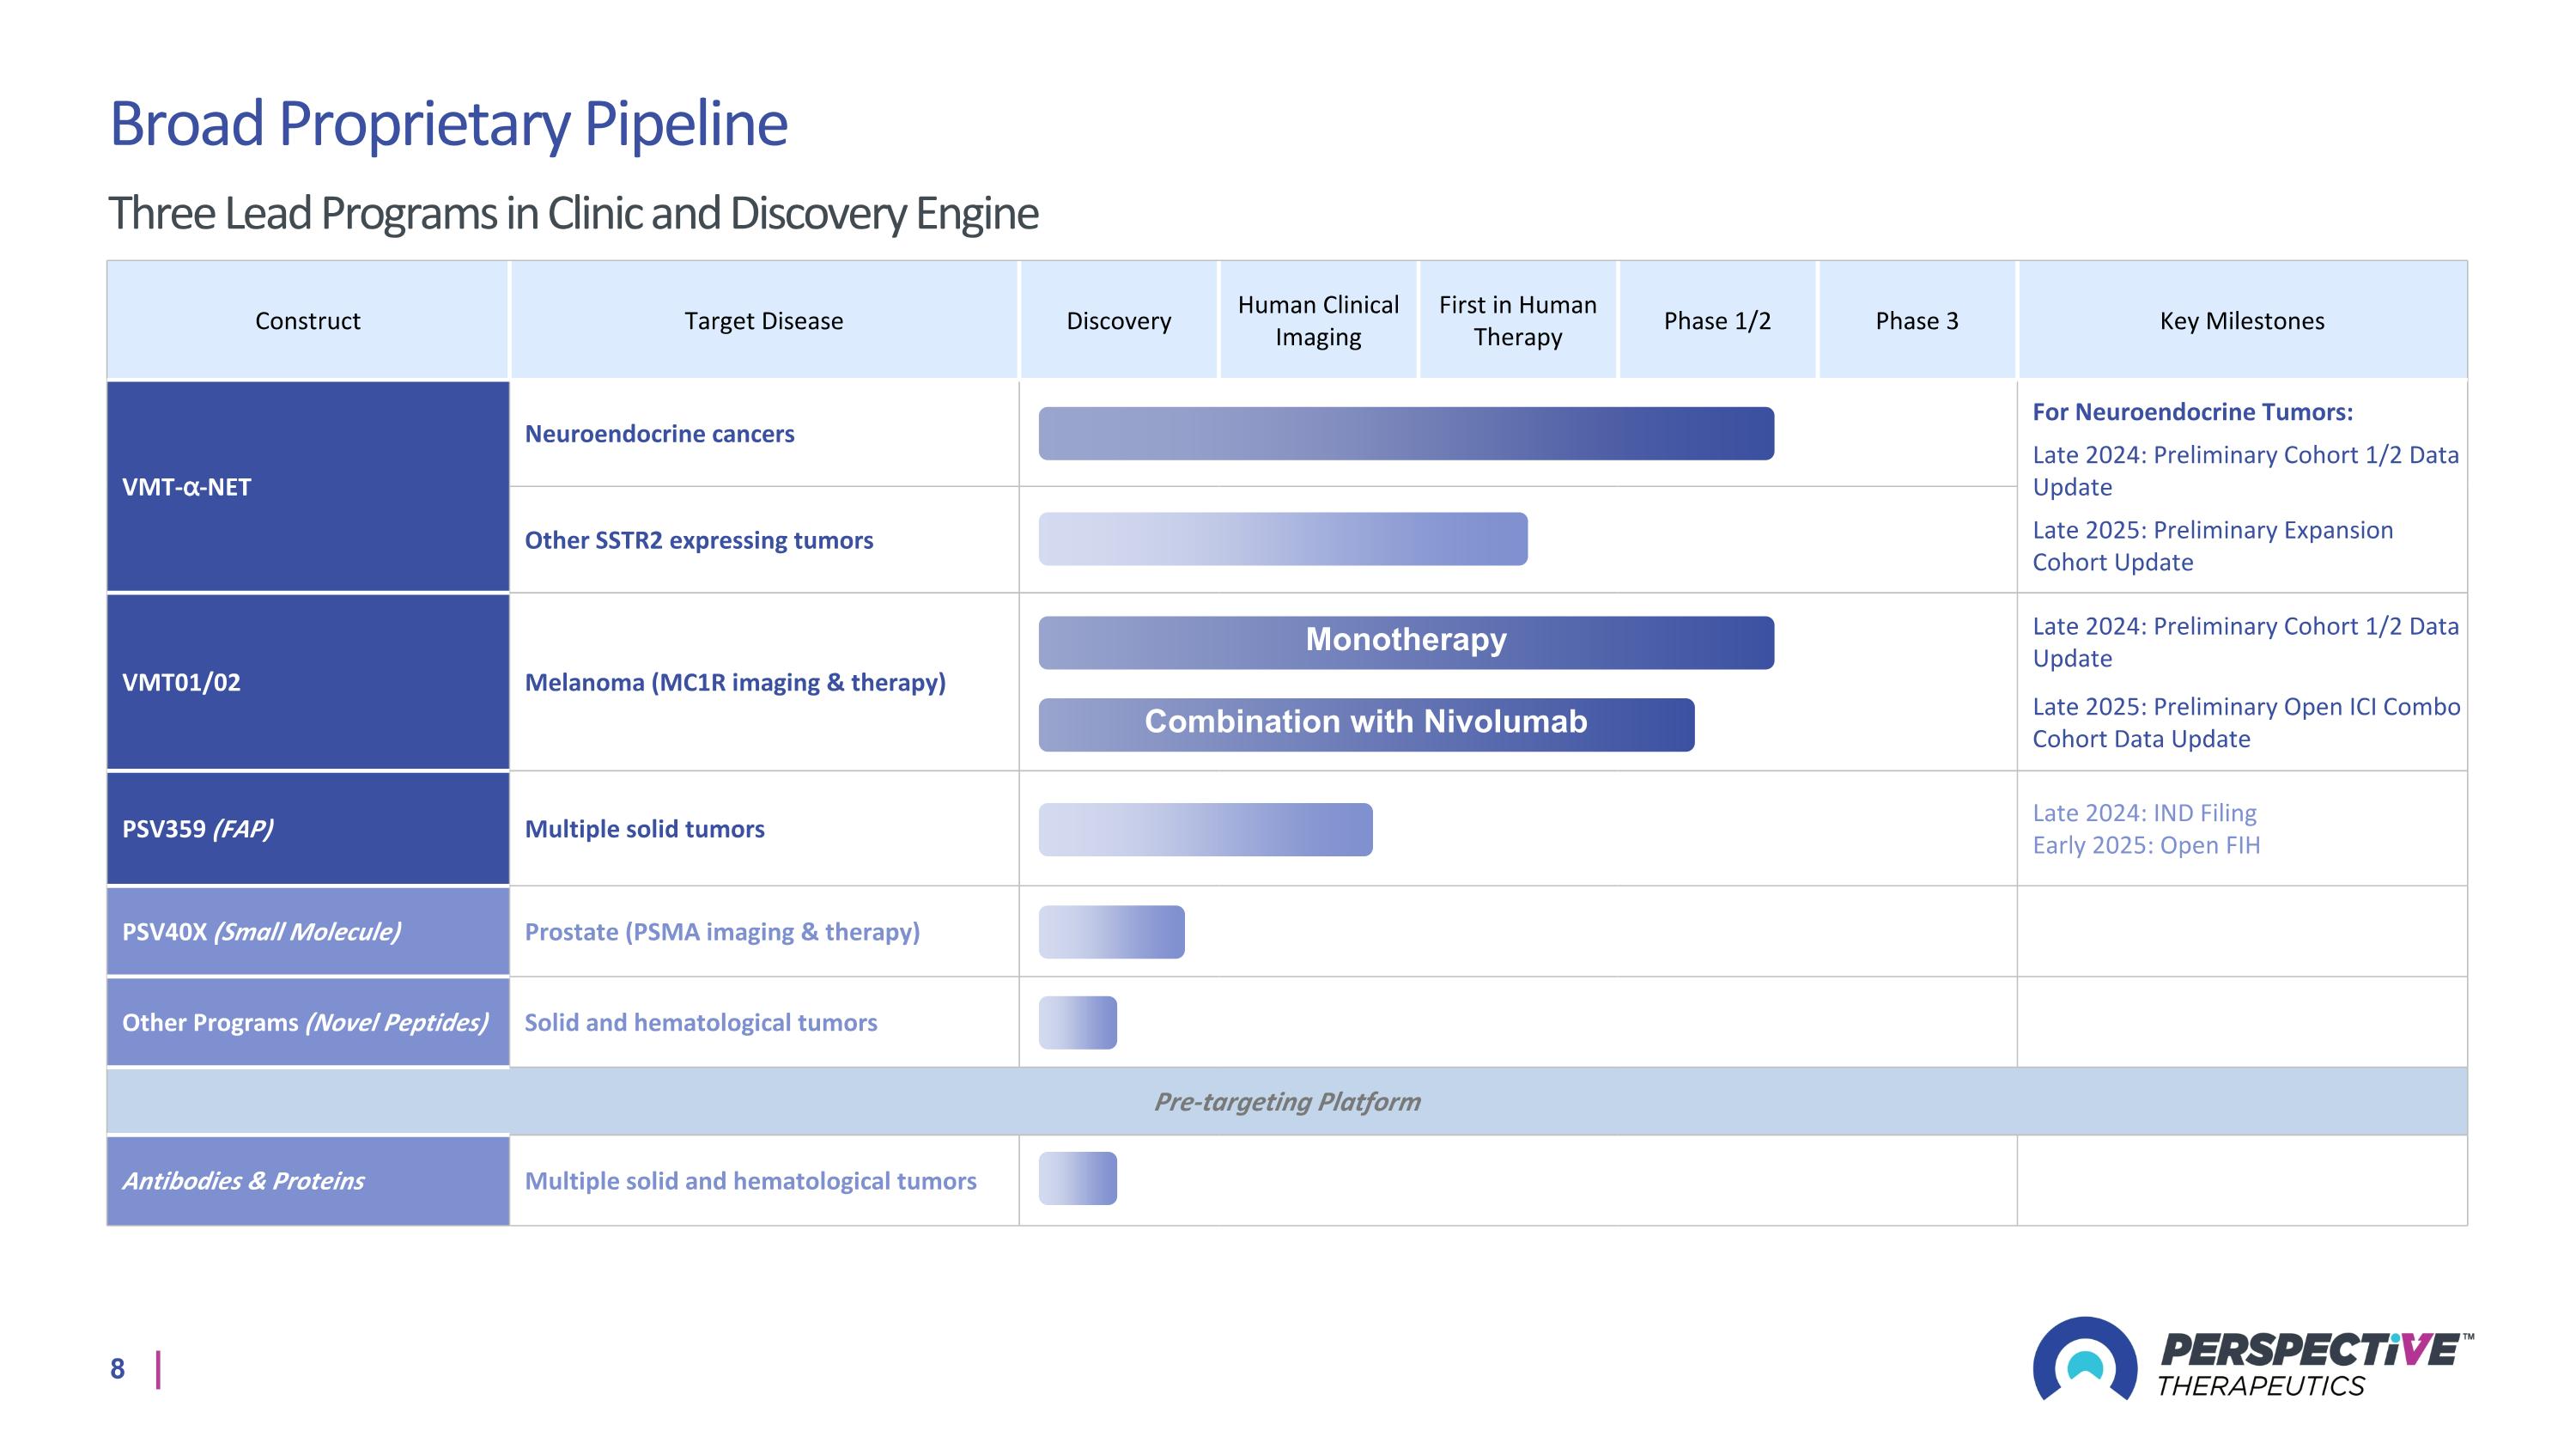Click 'Solid and hematological tumors' in Other Programs row
The height and width of the screenshot is (1449, 2576).
701,1022
